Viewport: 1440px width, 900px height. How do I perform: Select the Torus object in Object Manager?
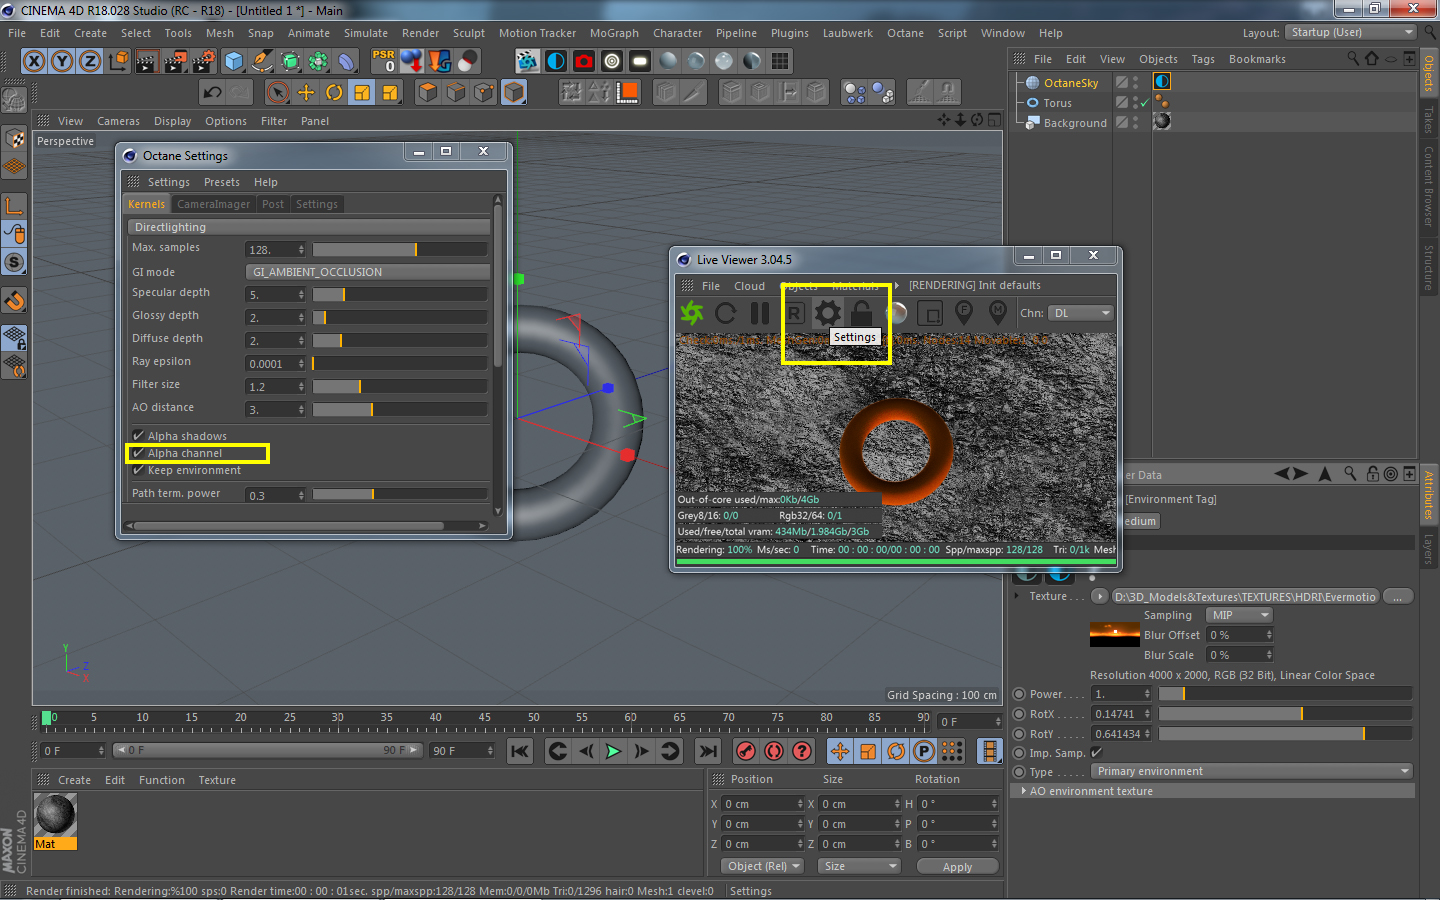click(x=1057, y=103)
